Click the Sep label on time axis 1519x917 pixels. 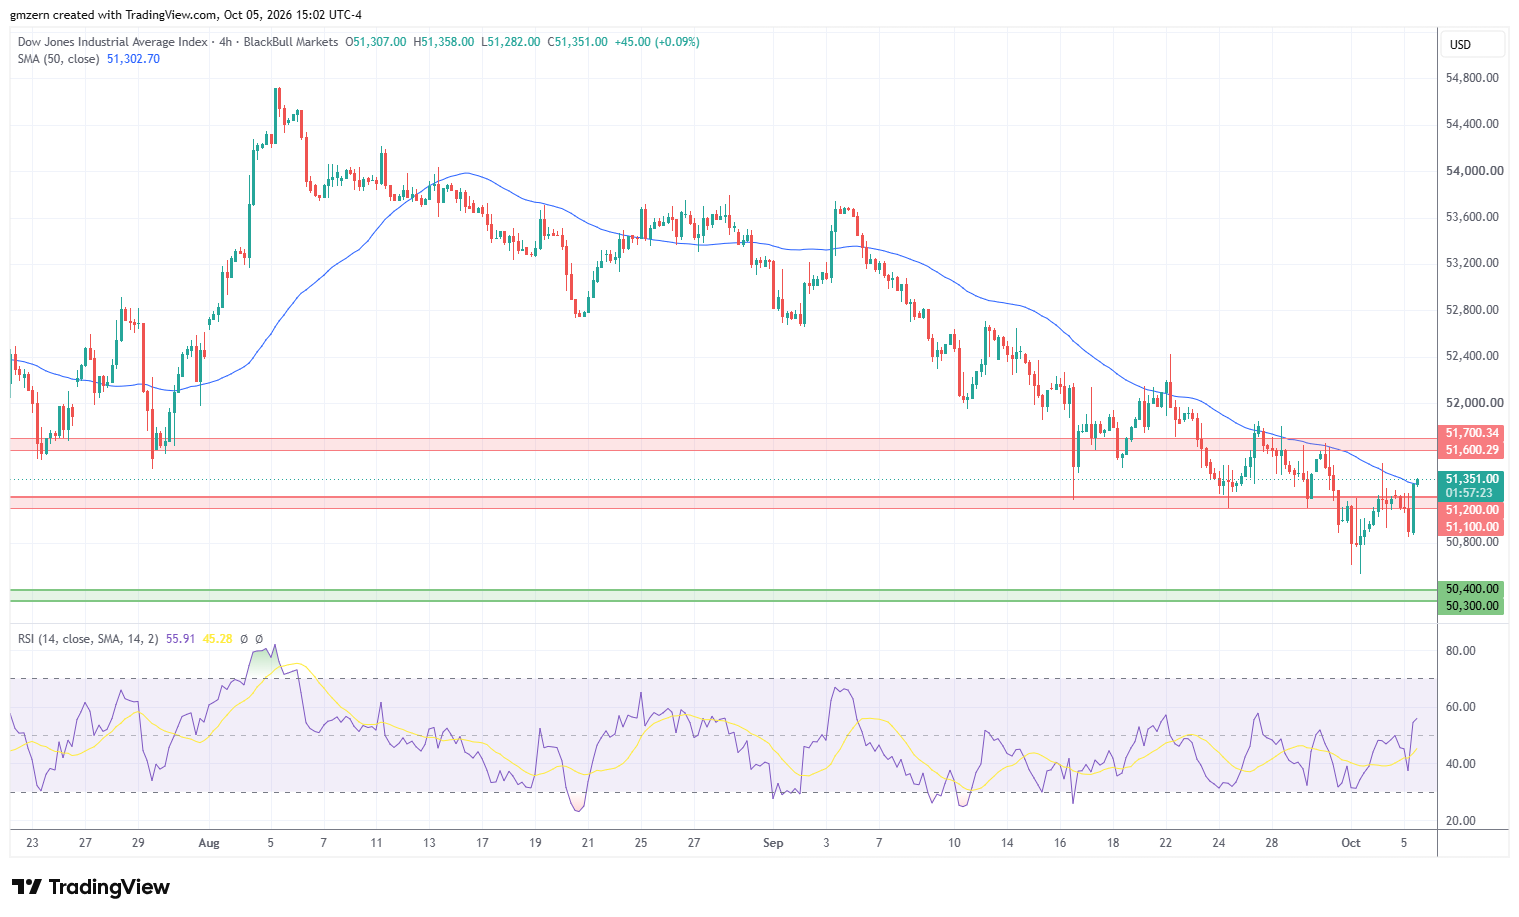[x=773, y=843]
